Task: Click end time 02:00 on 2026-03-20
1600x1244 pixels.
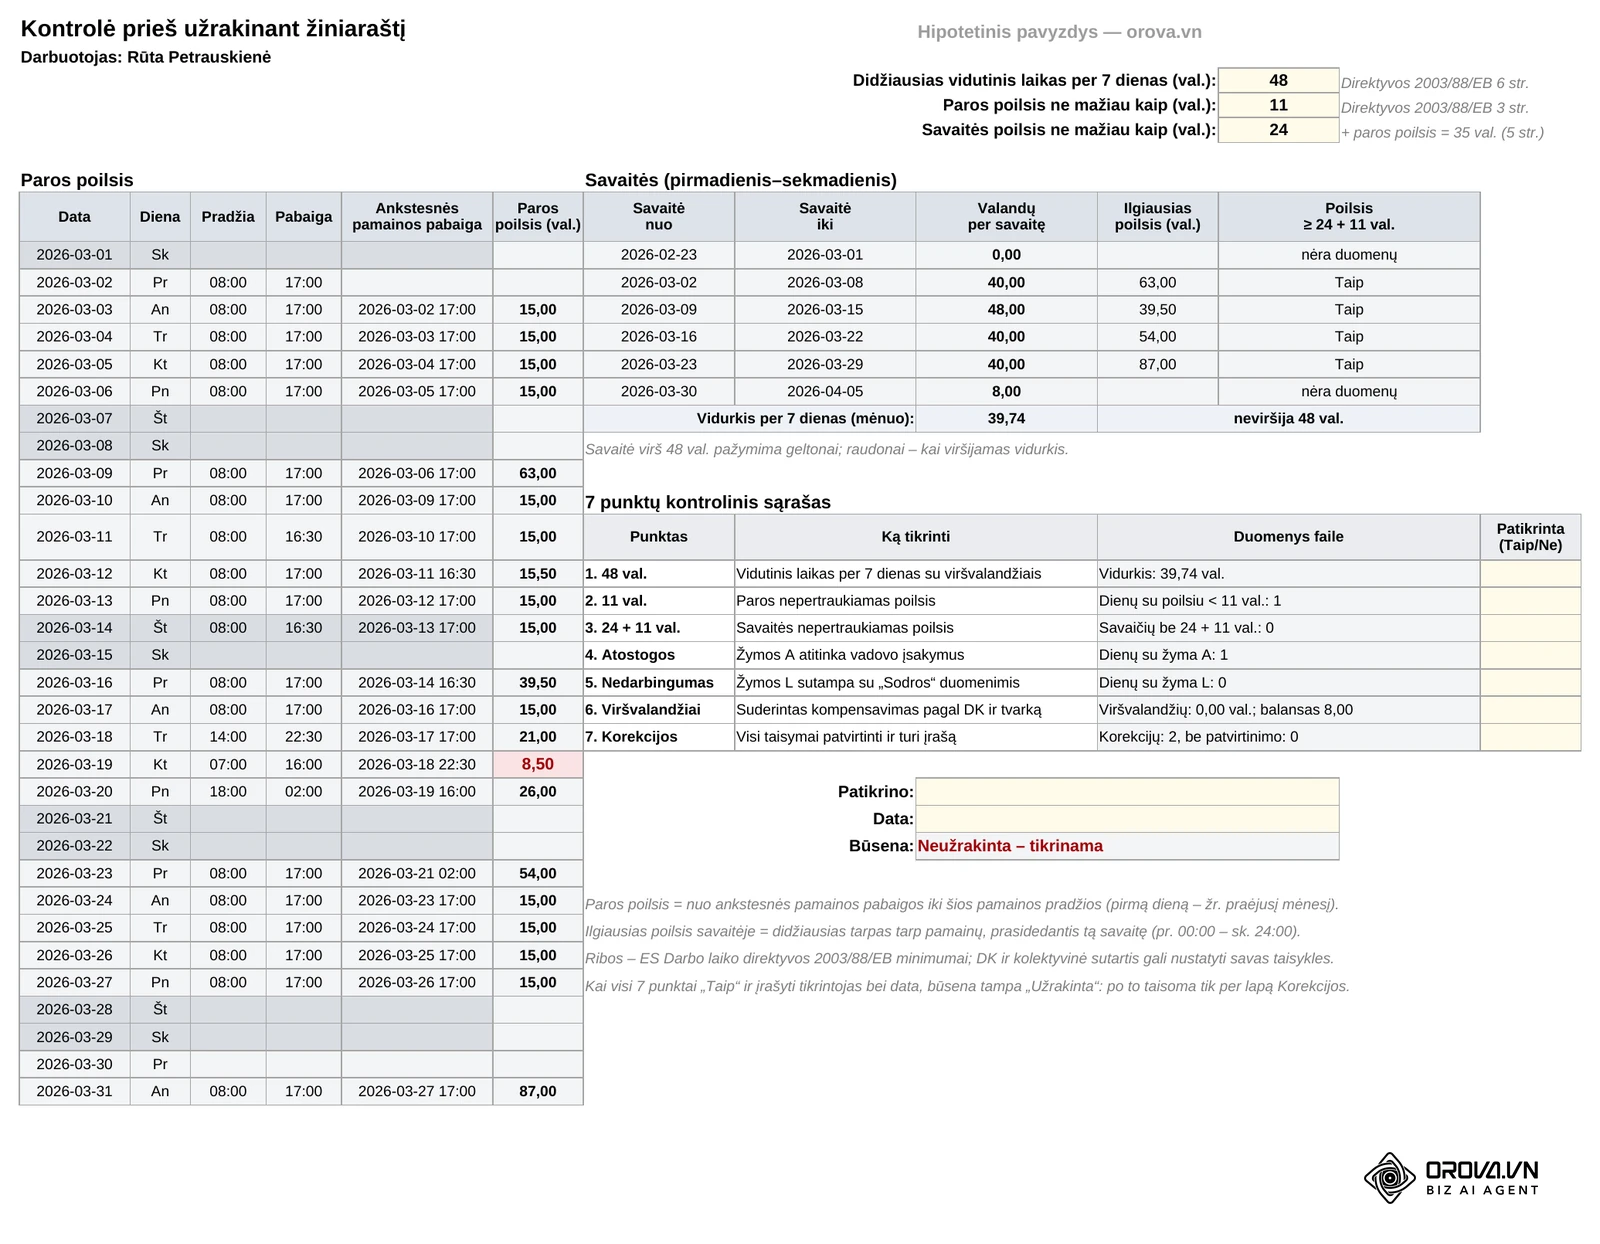Action: [x=303, y=792]
